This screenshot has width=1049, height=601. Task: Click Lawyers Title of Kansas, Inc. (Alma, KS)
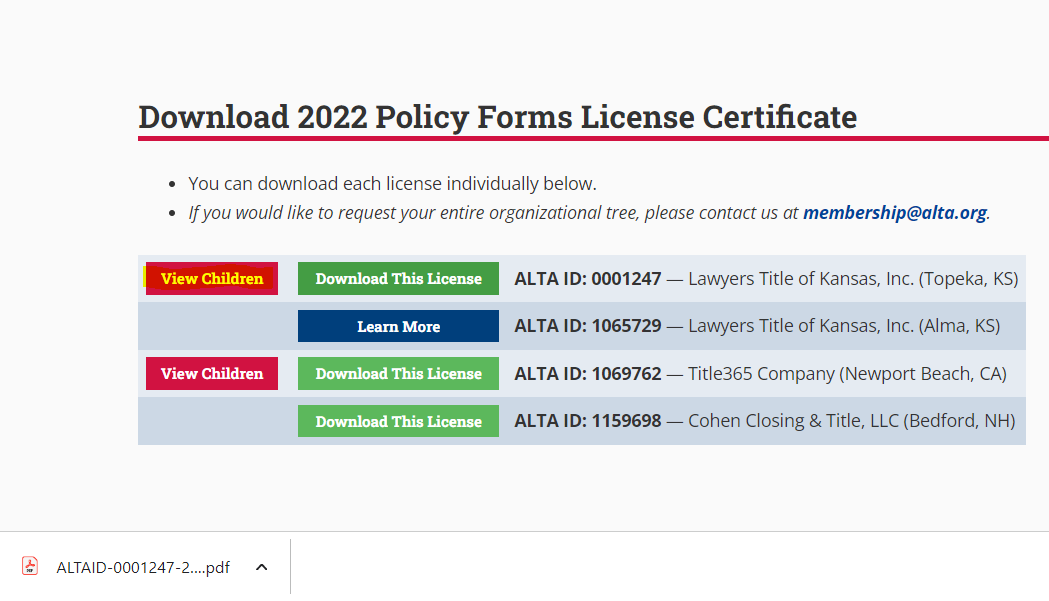point(844,326)
